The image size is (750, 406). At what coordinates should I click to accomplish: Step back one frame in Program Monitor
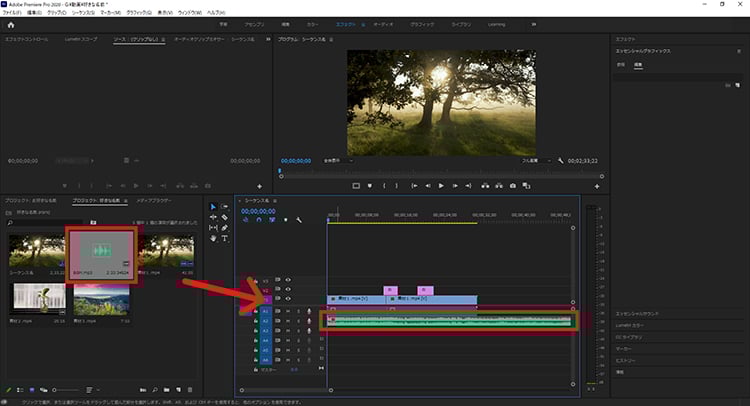click(428, 186)
